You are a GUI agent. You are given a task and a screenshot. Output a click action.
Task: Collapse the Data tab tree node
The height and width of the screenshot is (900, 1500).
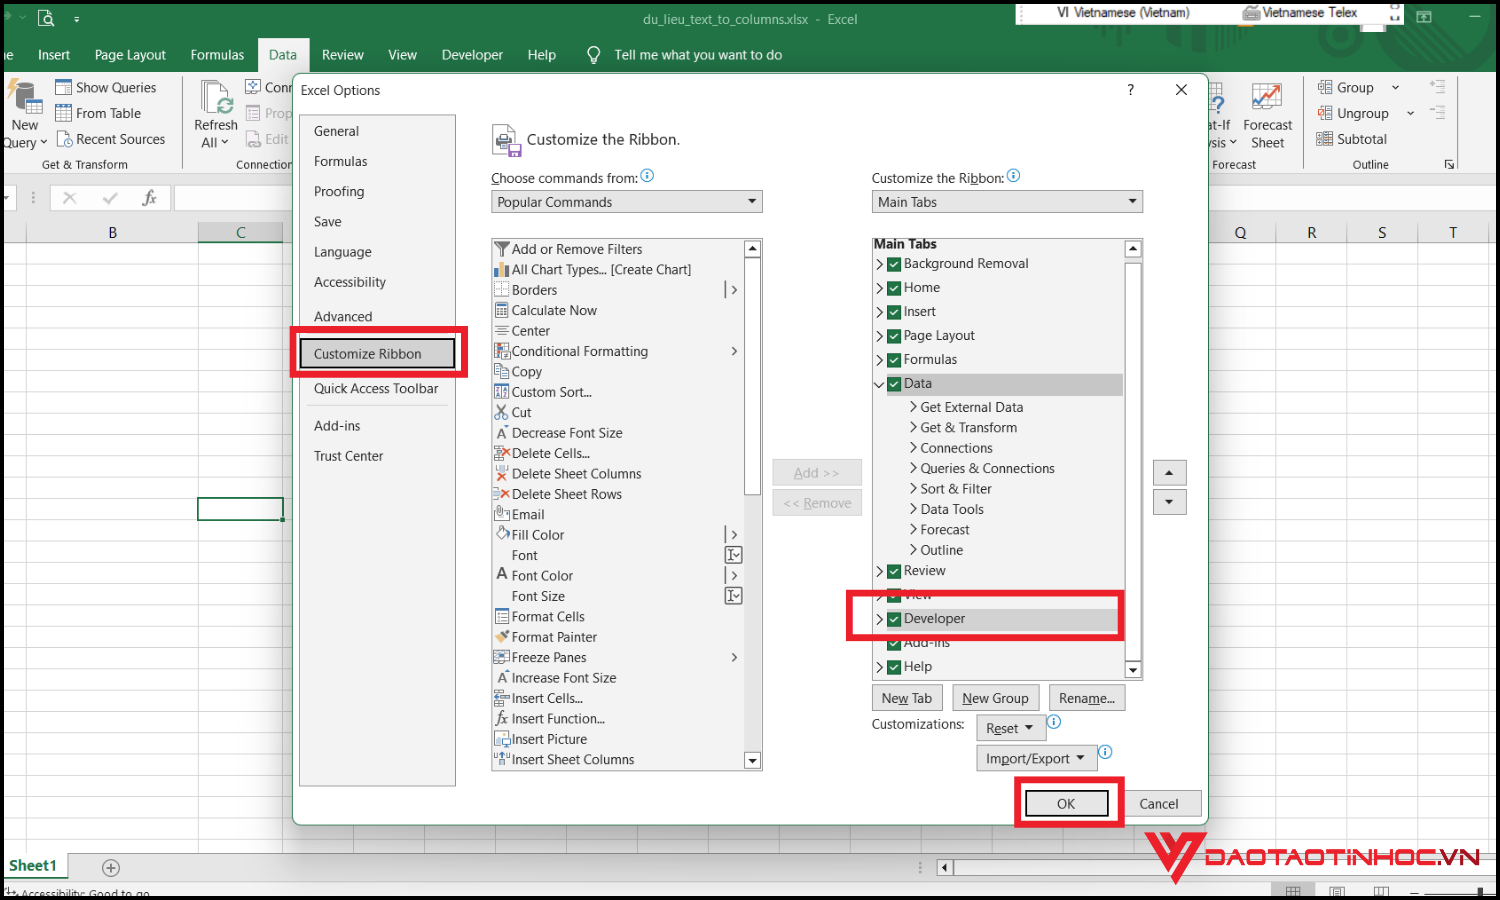click(x=880, y=384)
